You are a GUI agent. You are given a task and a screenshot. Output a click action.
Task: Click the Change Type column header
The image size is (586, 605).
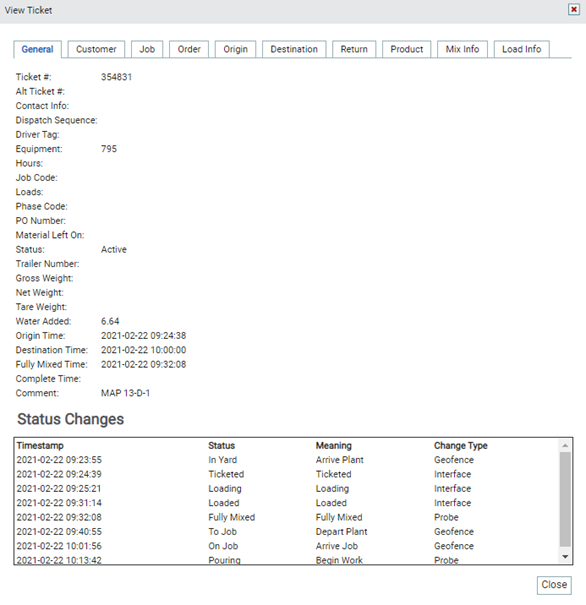click(x=461, y=446)
